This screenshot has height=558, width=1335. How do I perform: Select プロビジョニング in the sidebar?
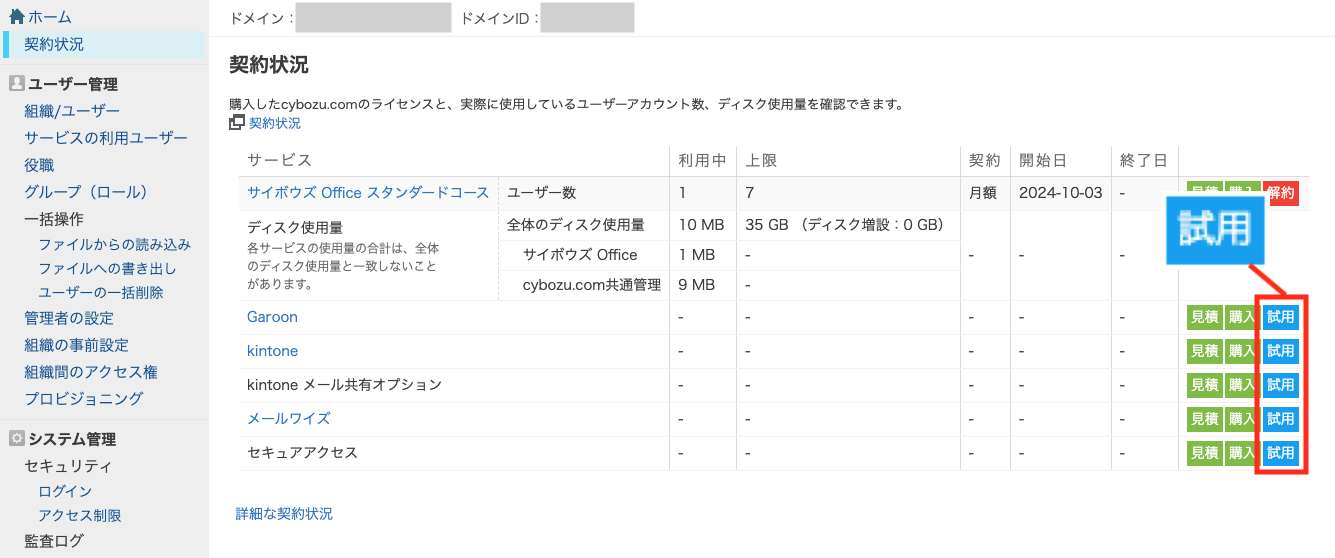(84, 399)
